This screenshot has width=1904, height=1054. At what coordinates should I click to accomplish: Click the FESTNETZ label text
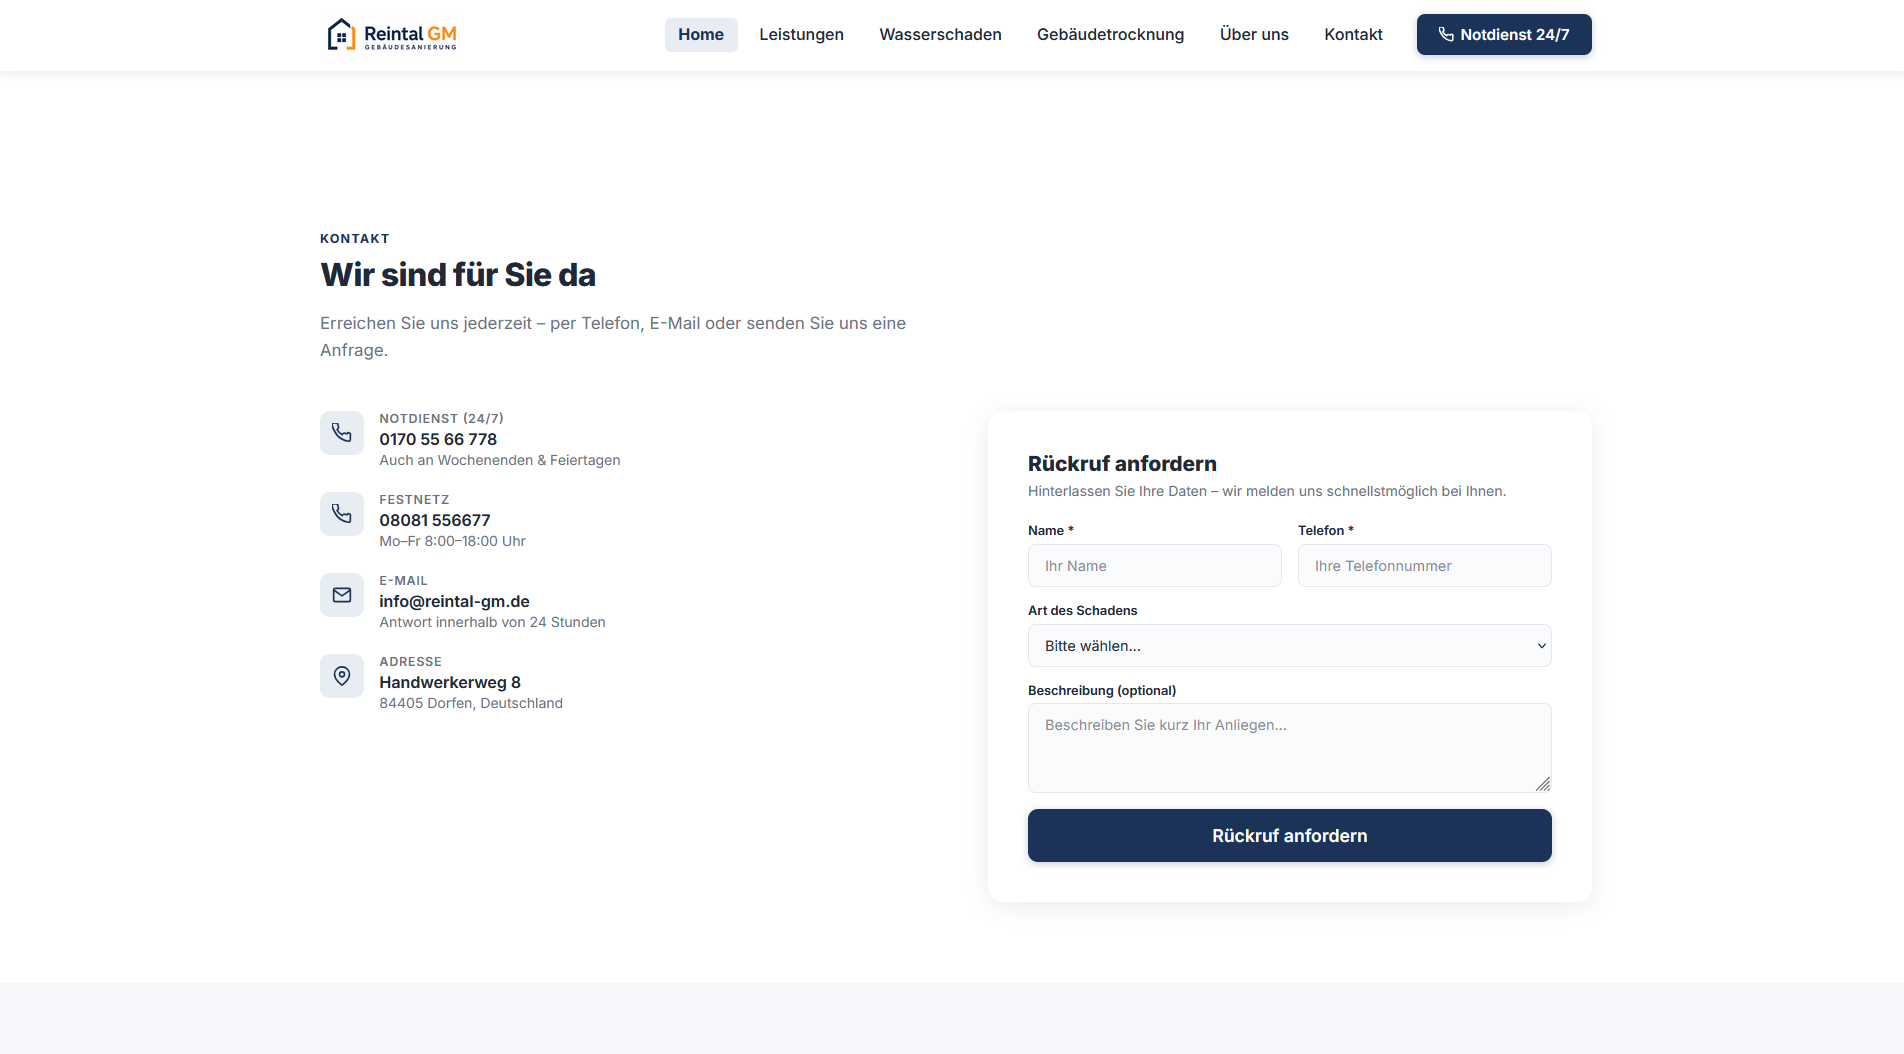click(414, 499)
